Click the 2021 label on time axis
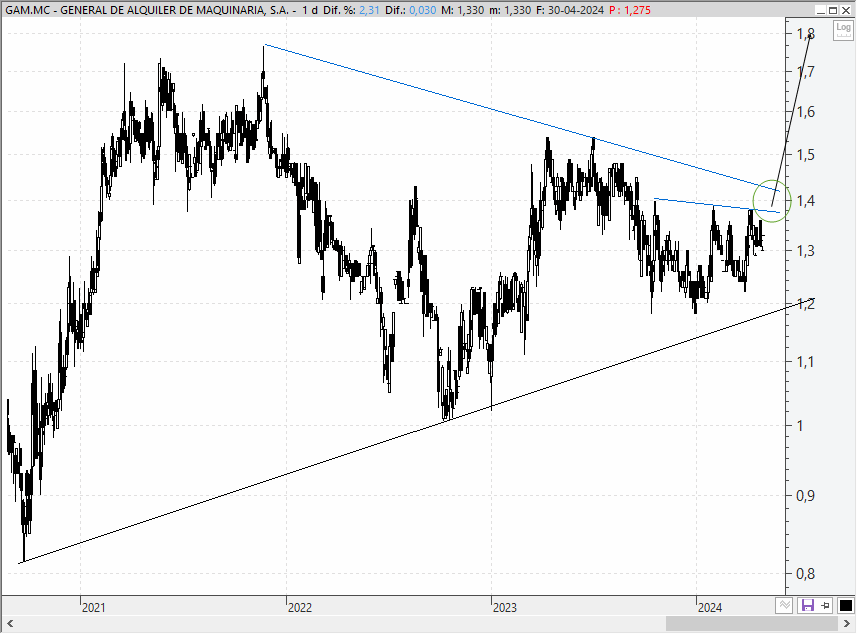 [93, 607]
